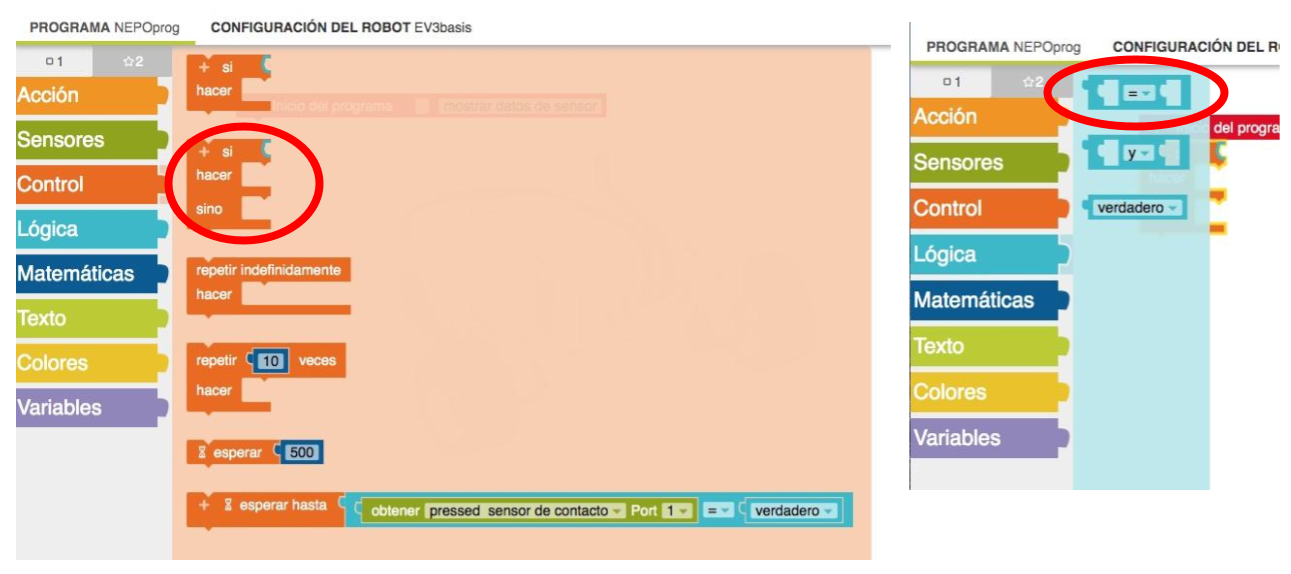Select the 'y' logic block in right panel

pyautogui.click(x=1136, y=154)
